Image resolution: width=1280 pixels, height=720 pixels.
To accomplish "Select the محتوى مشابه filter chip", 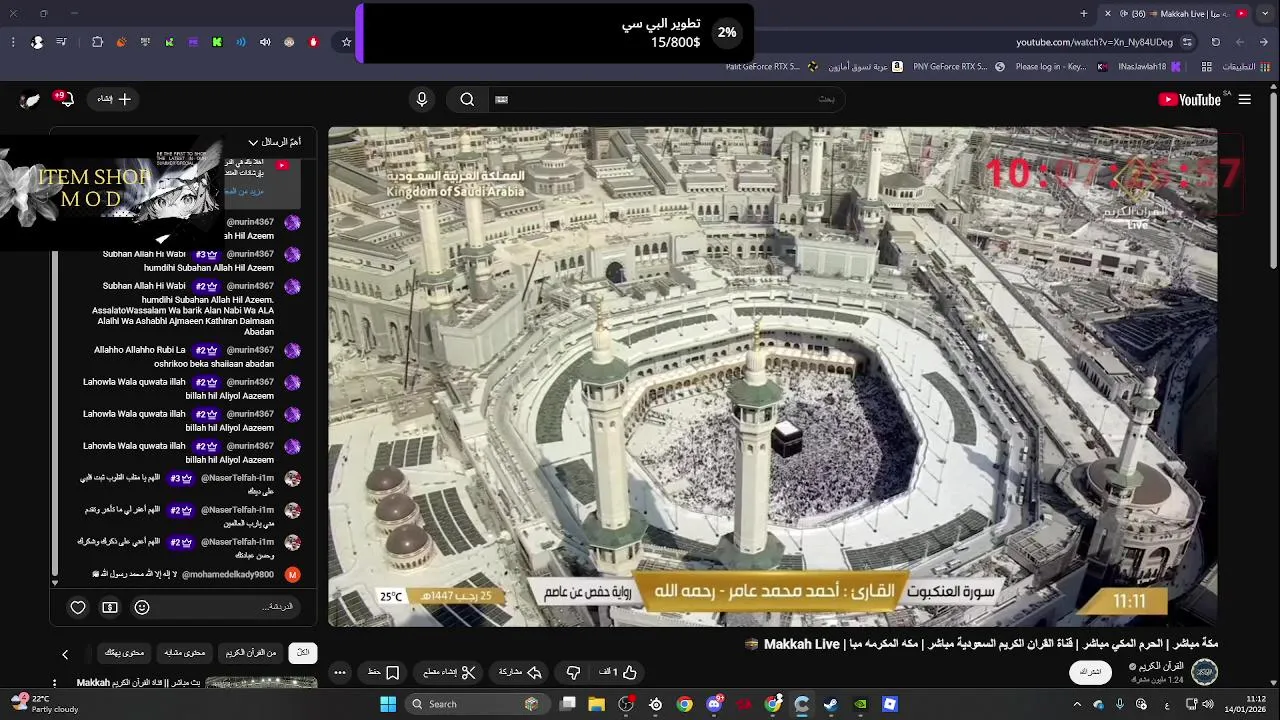I will pos(185,652).
